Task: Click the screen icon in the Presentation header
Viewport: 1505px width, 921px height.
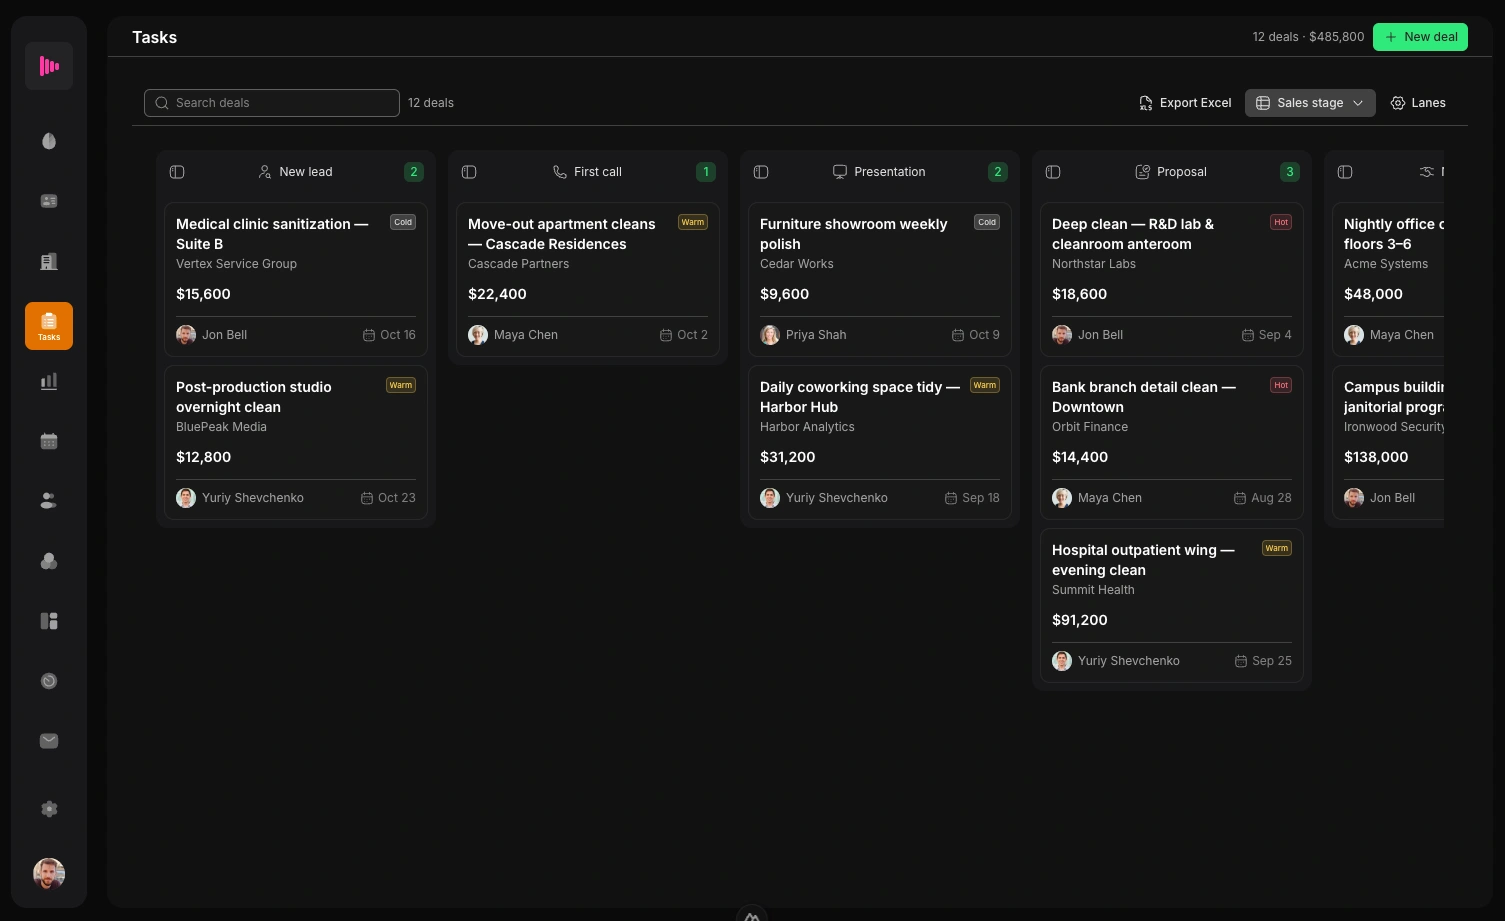Action: point(840,172)
